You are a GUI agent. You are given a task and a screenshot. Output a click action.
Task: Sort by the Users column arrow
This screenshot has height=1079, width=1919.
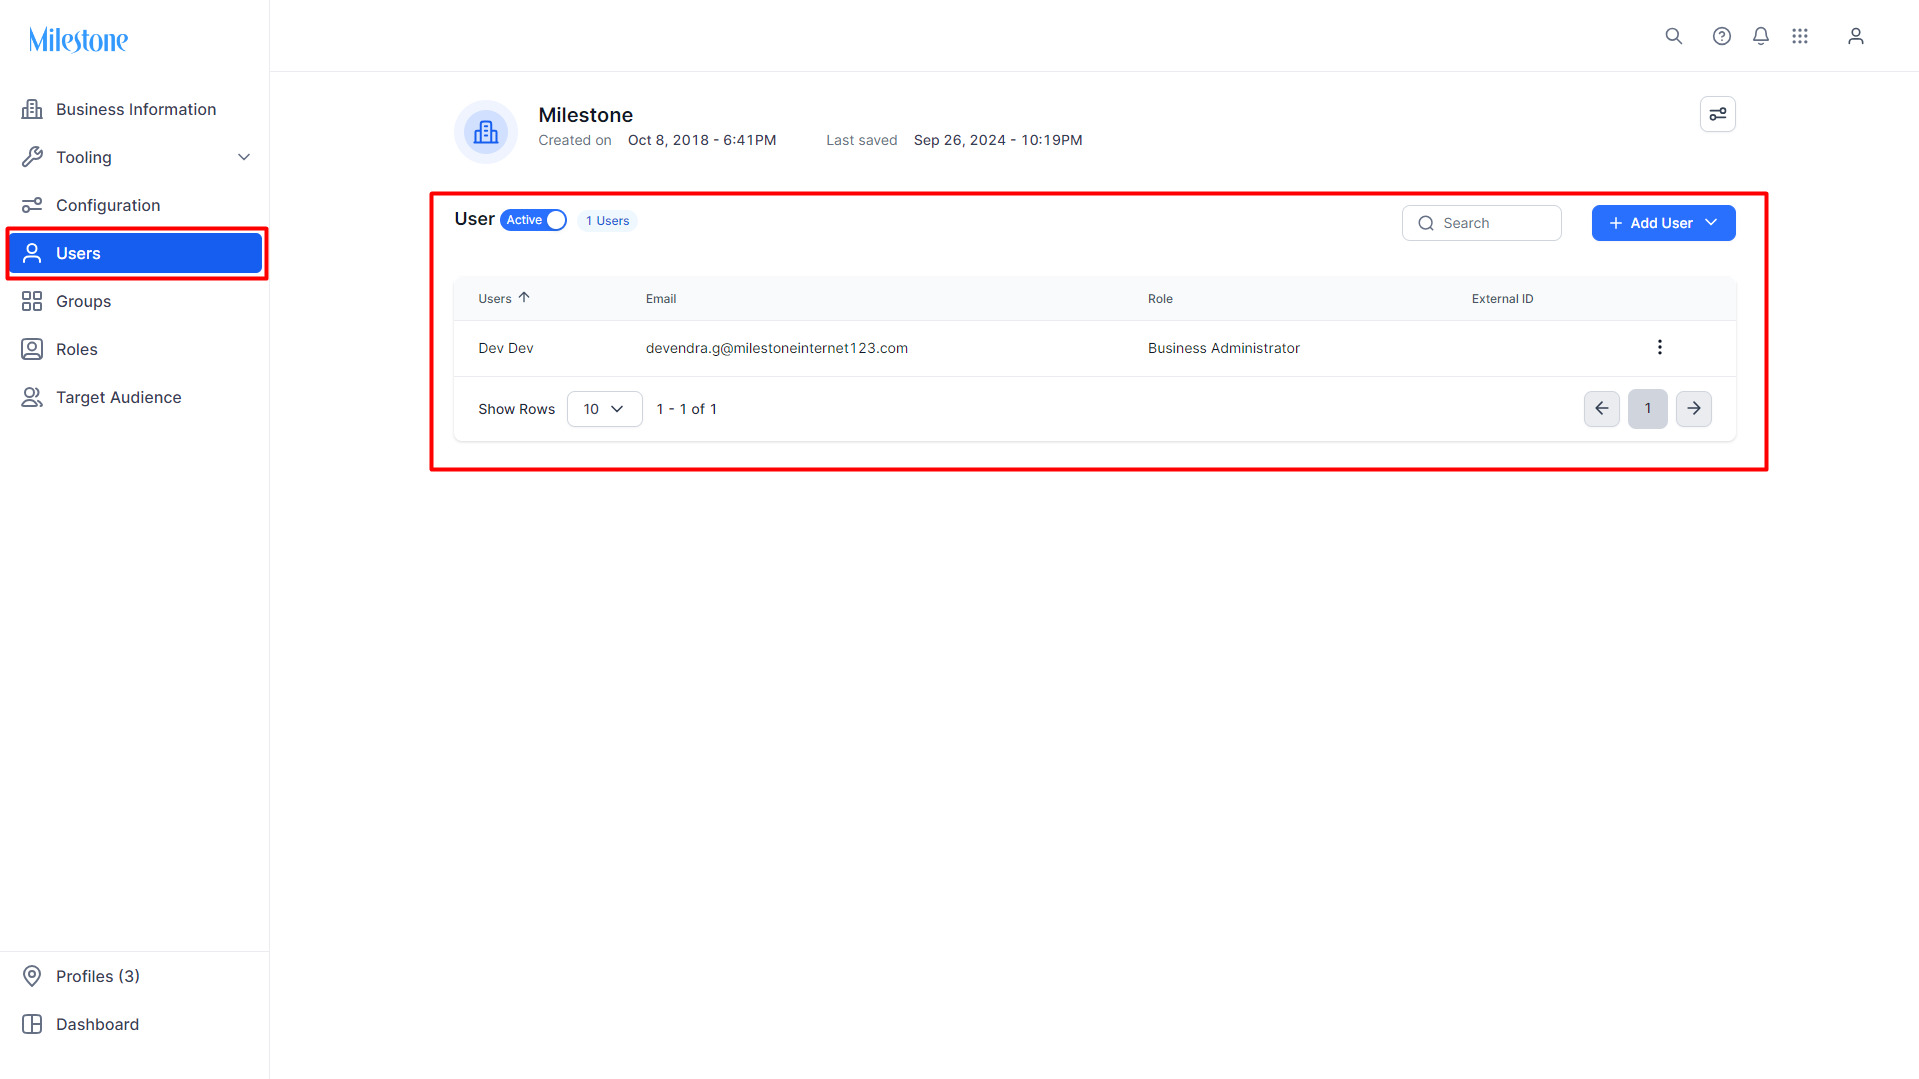524,298
